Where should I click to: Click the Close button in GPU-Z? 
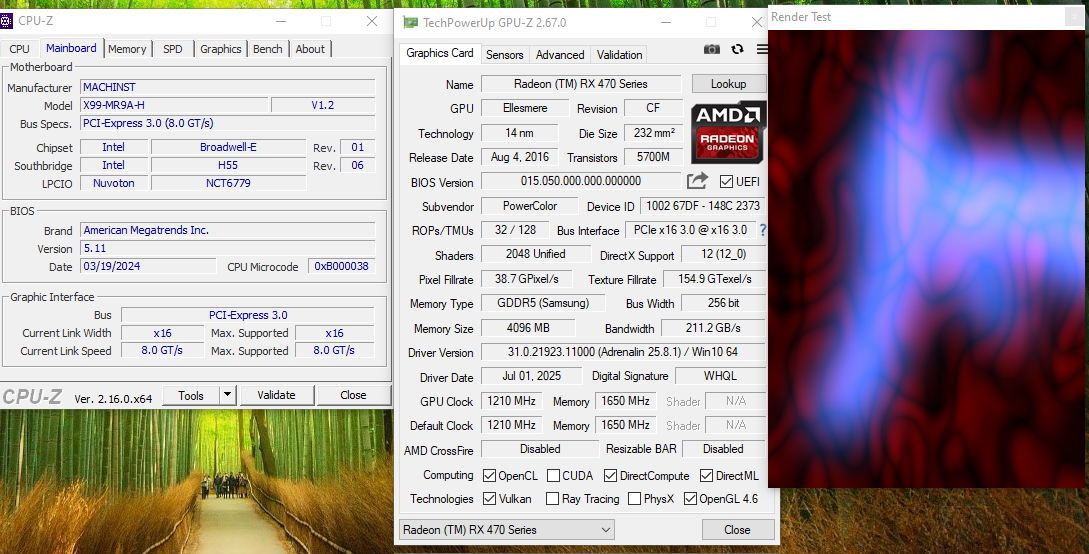(738, 530)
